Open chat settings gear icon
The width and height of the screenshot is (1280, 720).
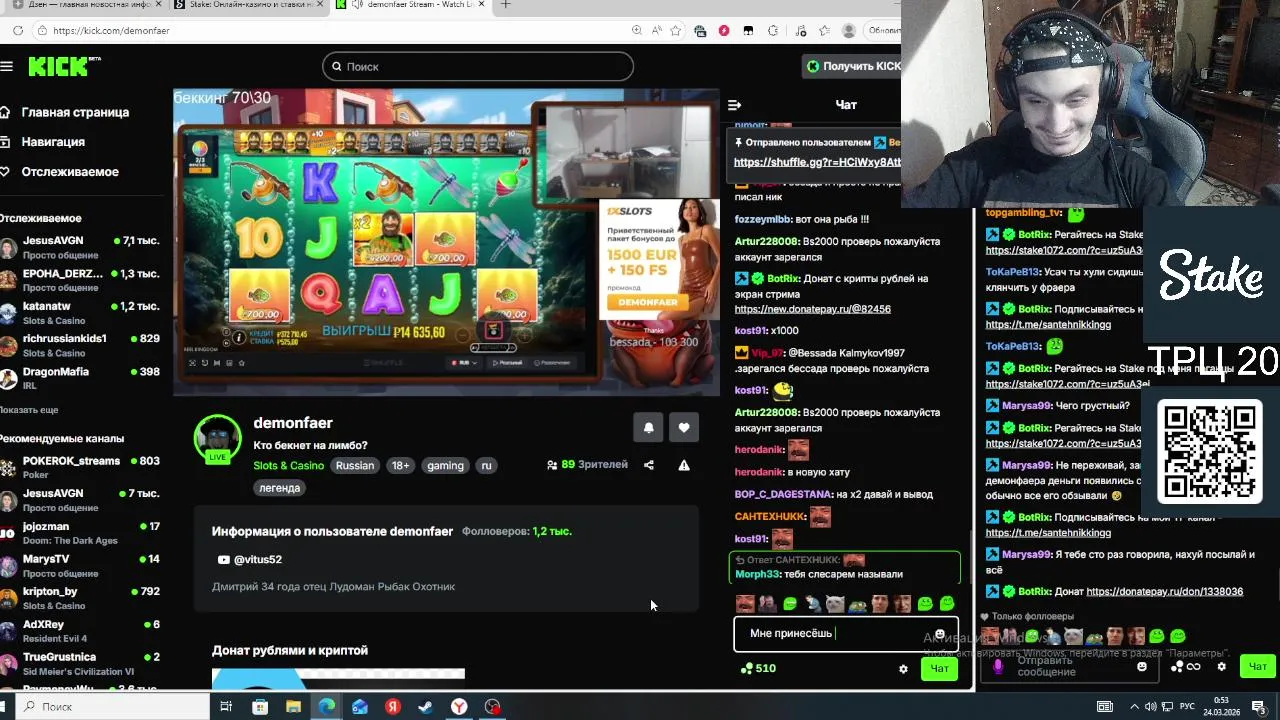[x=903, y=669]
